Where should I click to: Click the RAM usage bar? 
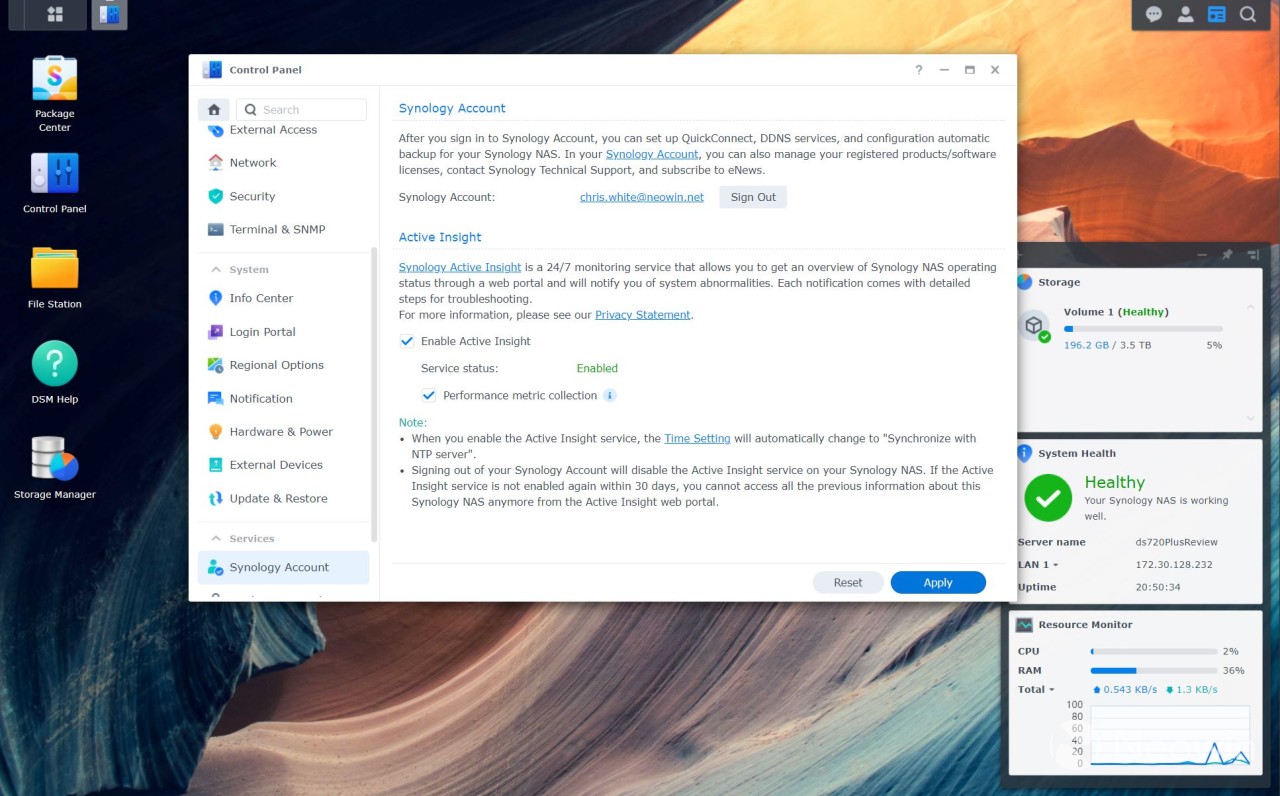click(1154, 671)
